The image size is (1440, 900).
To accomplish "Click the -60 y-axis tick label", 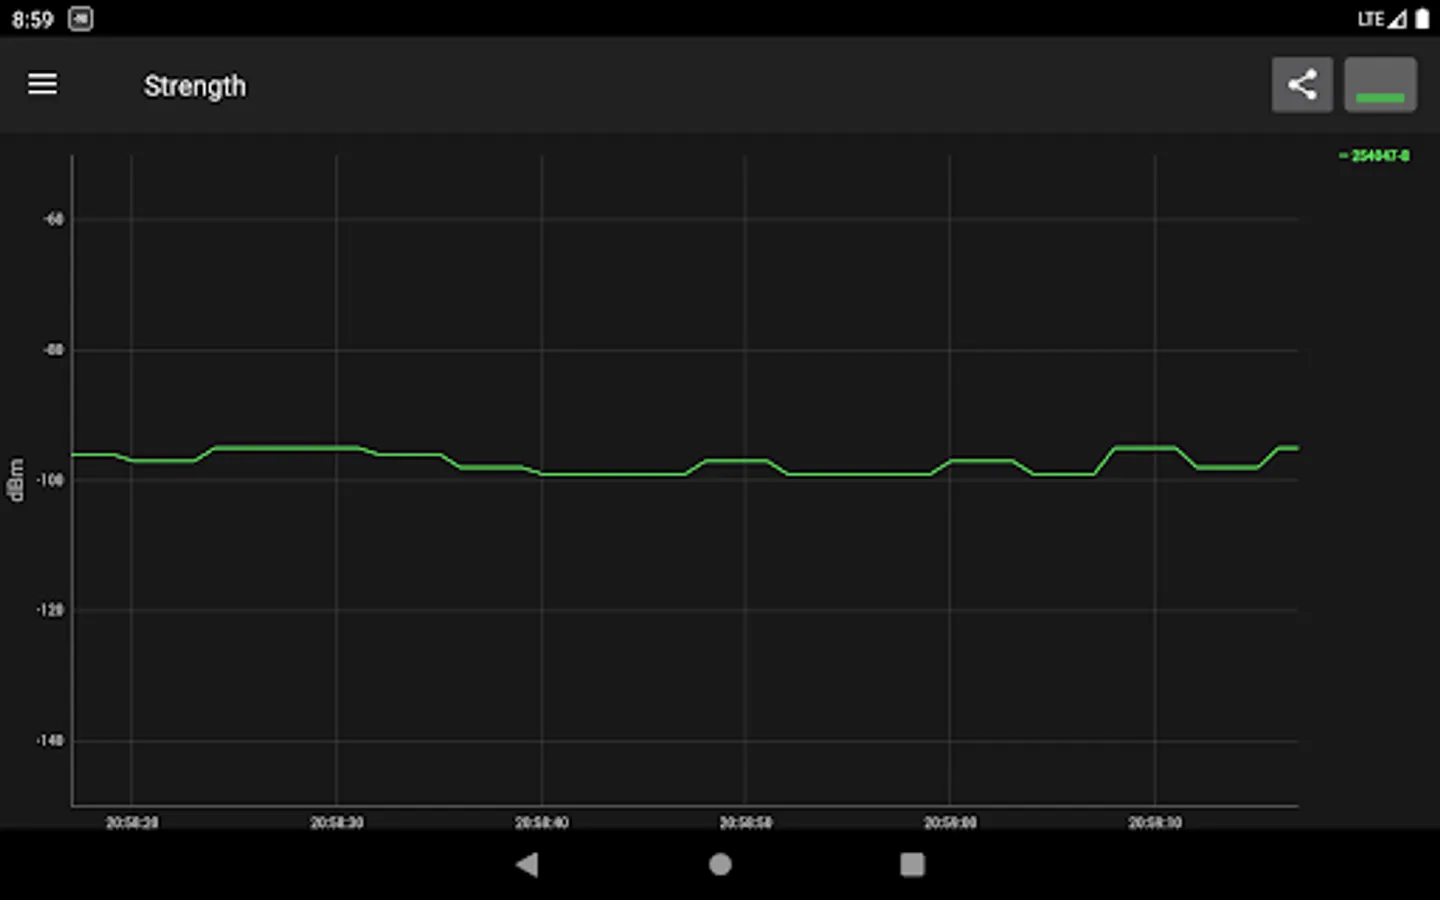I will click(x=54, y=219).
